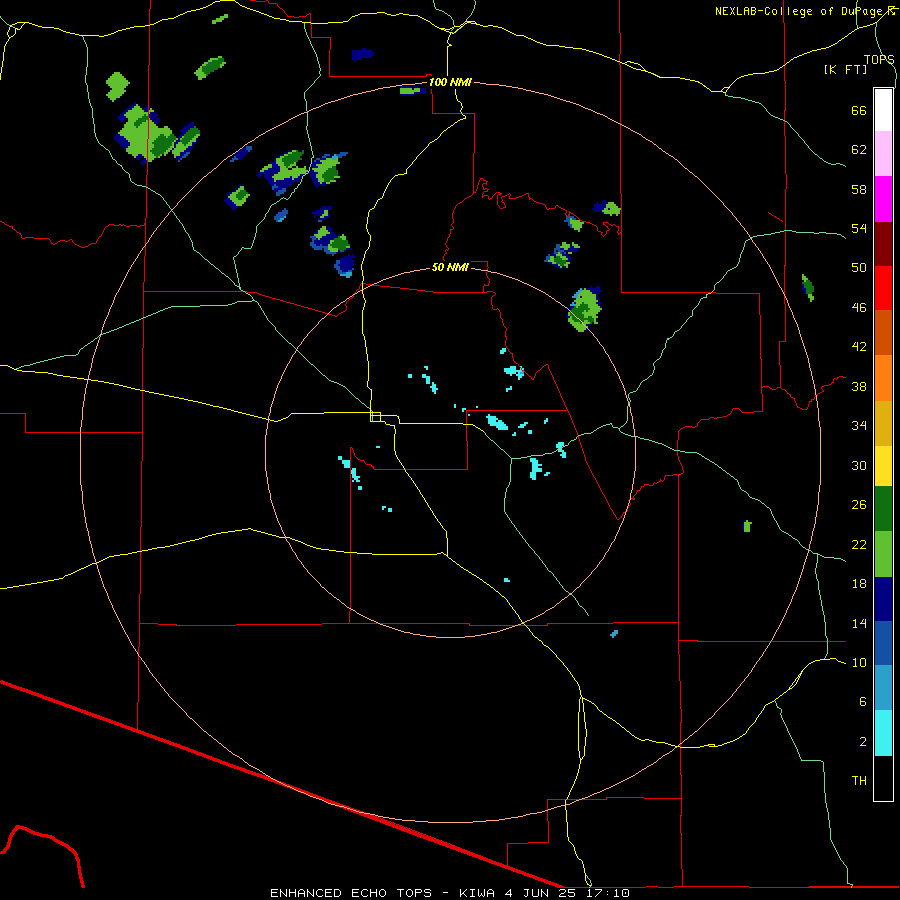Select the dark maroon legend swatch
This screenshot has height=900, width=900.
883,244
